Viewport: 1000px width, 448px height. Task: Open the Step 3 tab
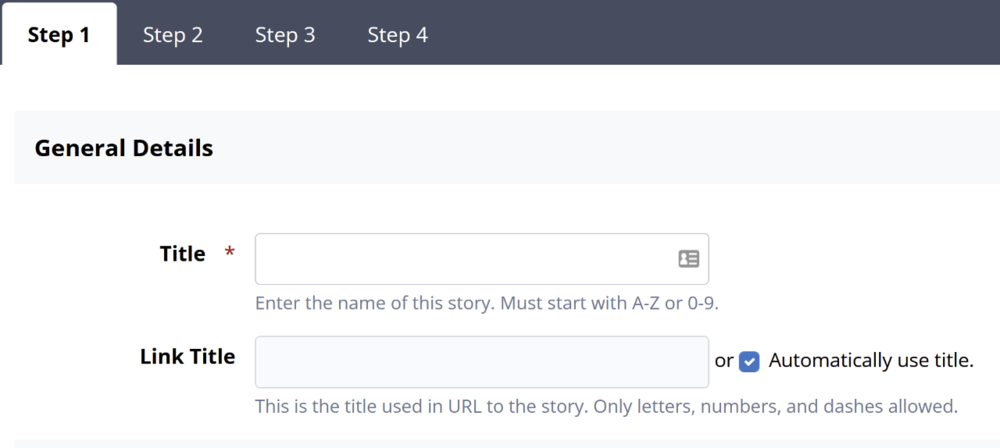(285, 35)
